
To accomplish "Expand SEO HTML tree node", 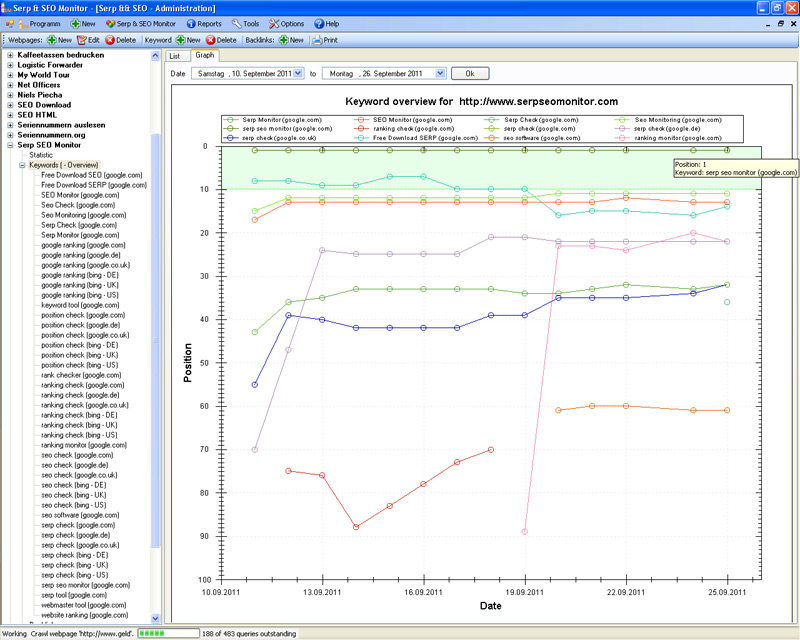I will click(x=10, y=115).
